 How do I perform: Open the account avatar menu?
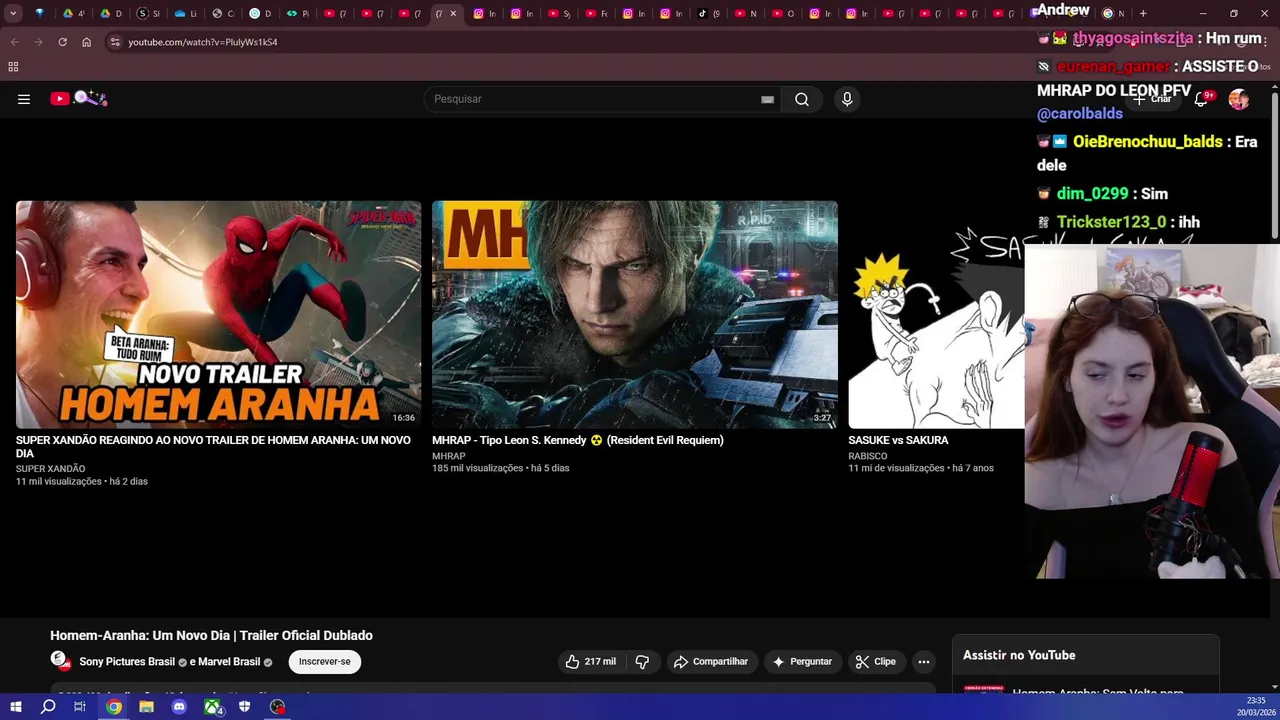[x=1239, y=99]
